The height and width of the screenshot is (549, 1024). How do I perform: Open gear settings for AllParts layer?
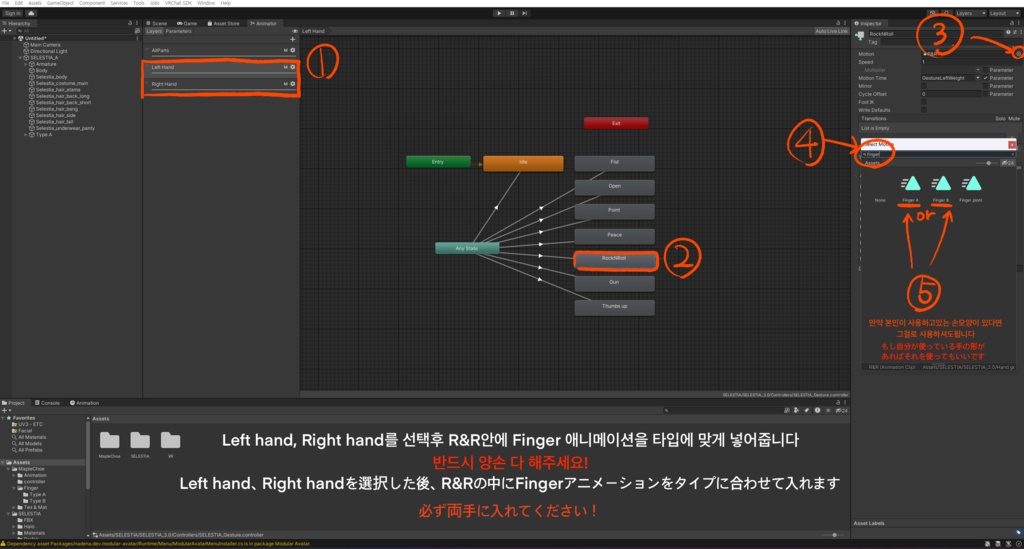pos(293,50)
